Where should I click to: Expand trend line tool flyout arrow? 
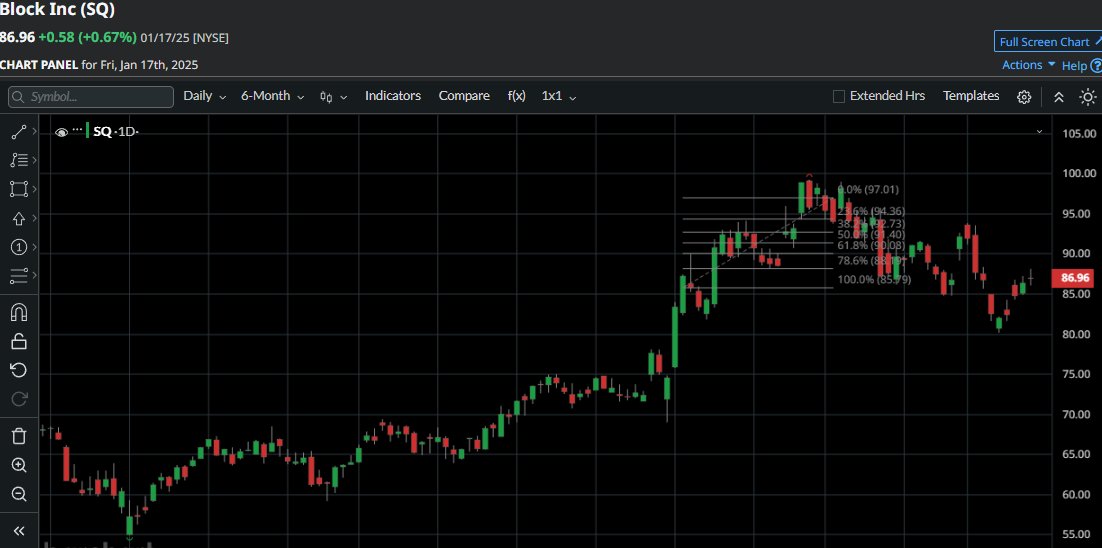pyautogui.click(x=34, y=131)
